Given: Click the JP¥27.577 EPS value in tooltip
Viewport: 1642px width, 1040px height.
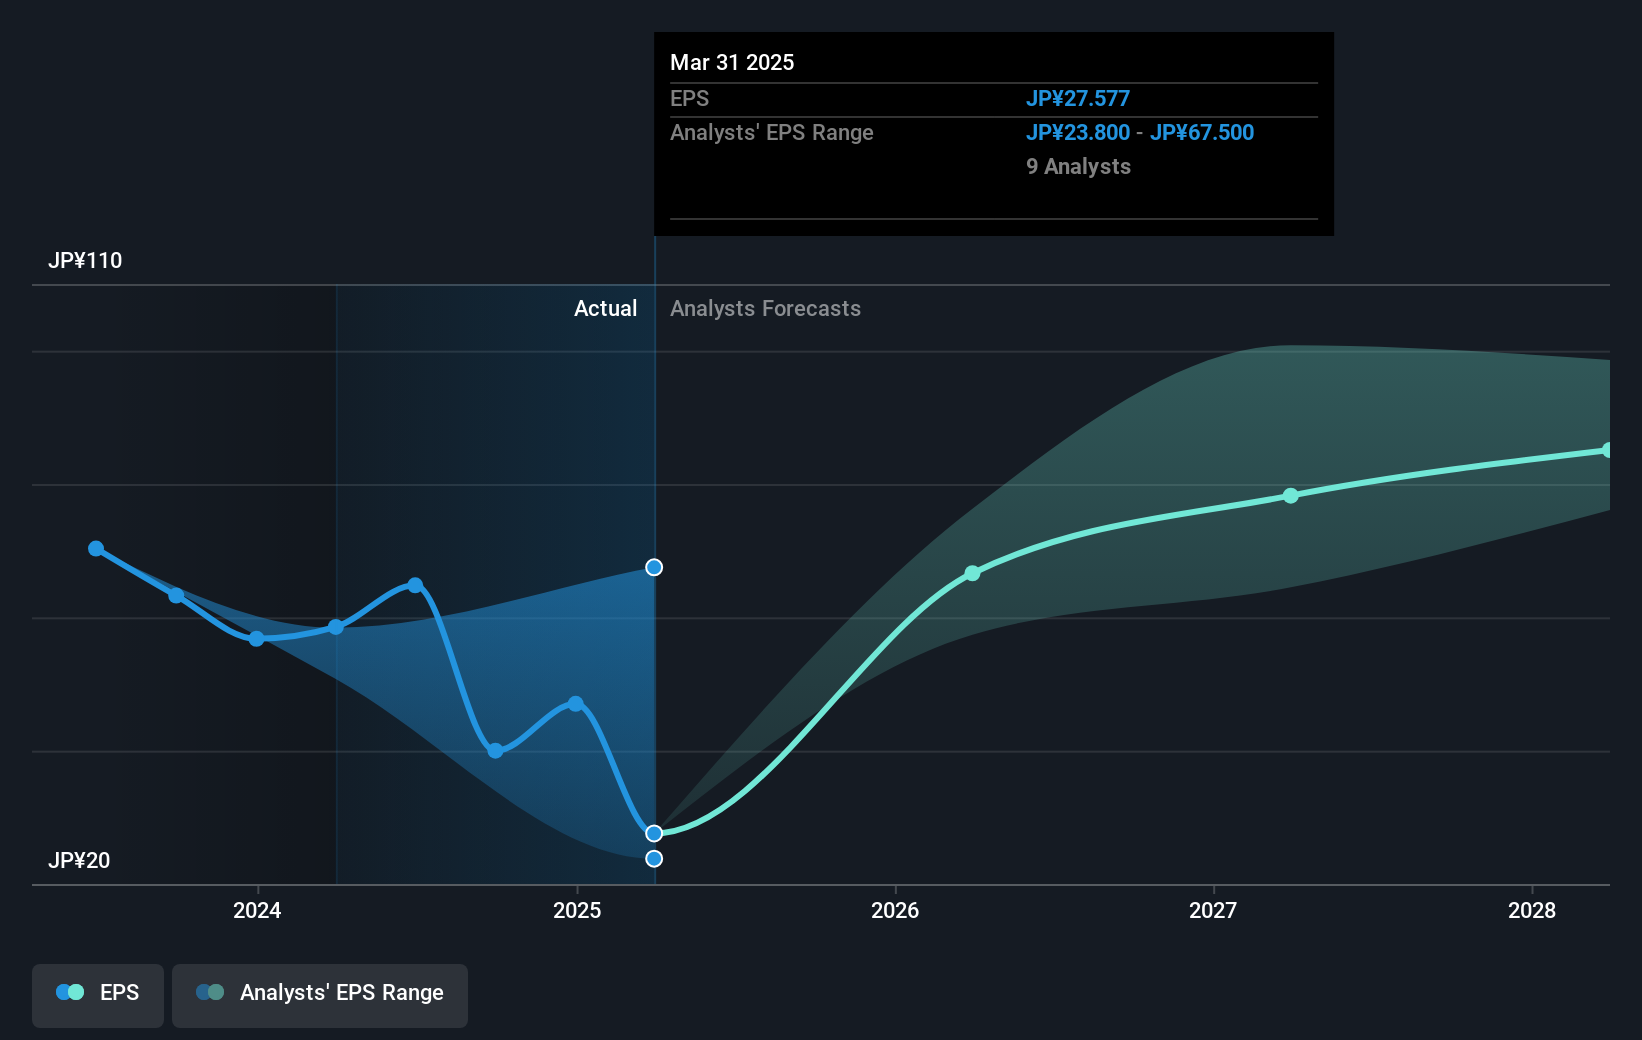Looking at the screenshot, I should (1078, 99).
